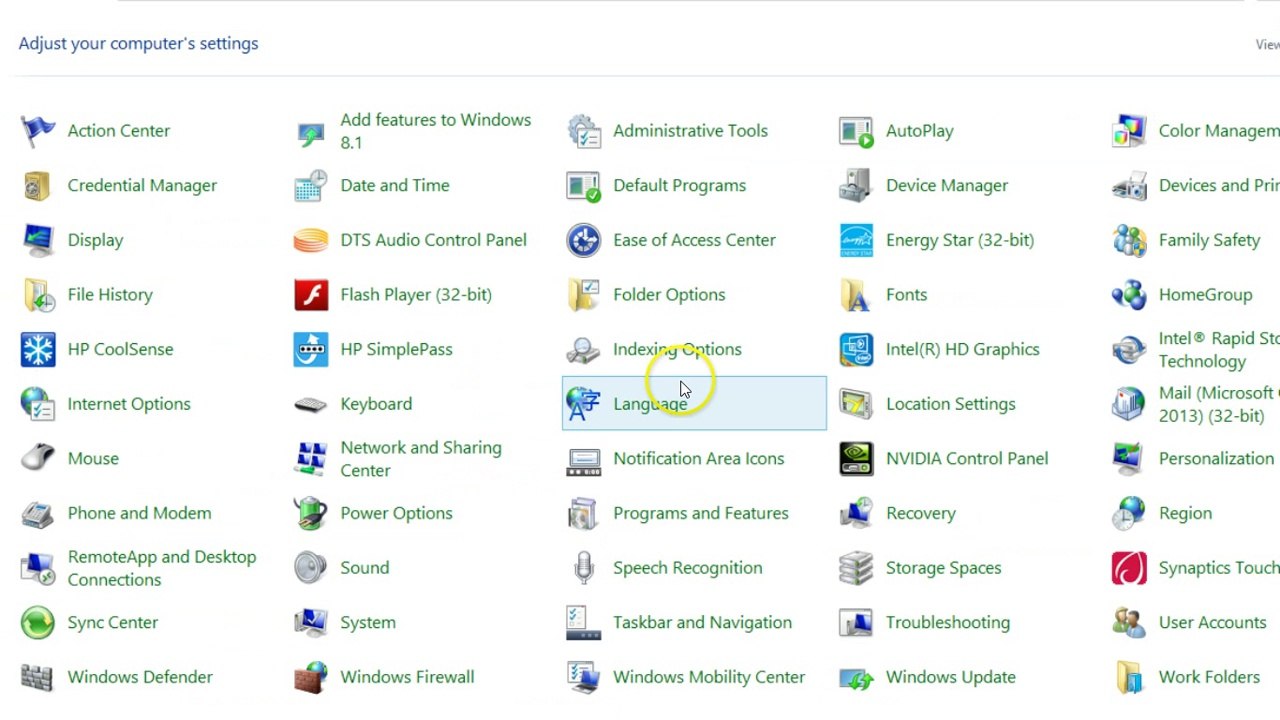Viewport: 1280px width, 720px height.
Task: Click the Work Folders icon
Action: point(1130,677)
